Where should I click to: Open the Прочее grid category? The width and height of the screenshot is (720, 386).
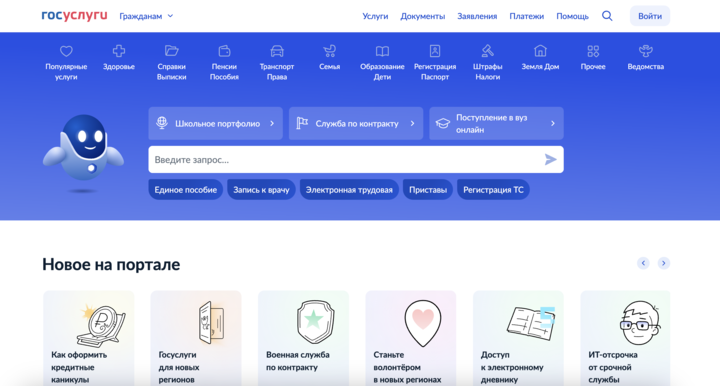point(593,58)
